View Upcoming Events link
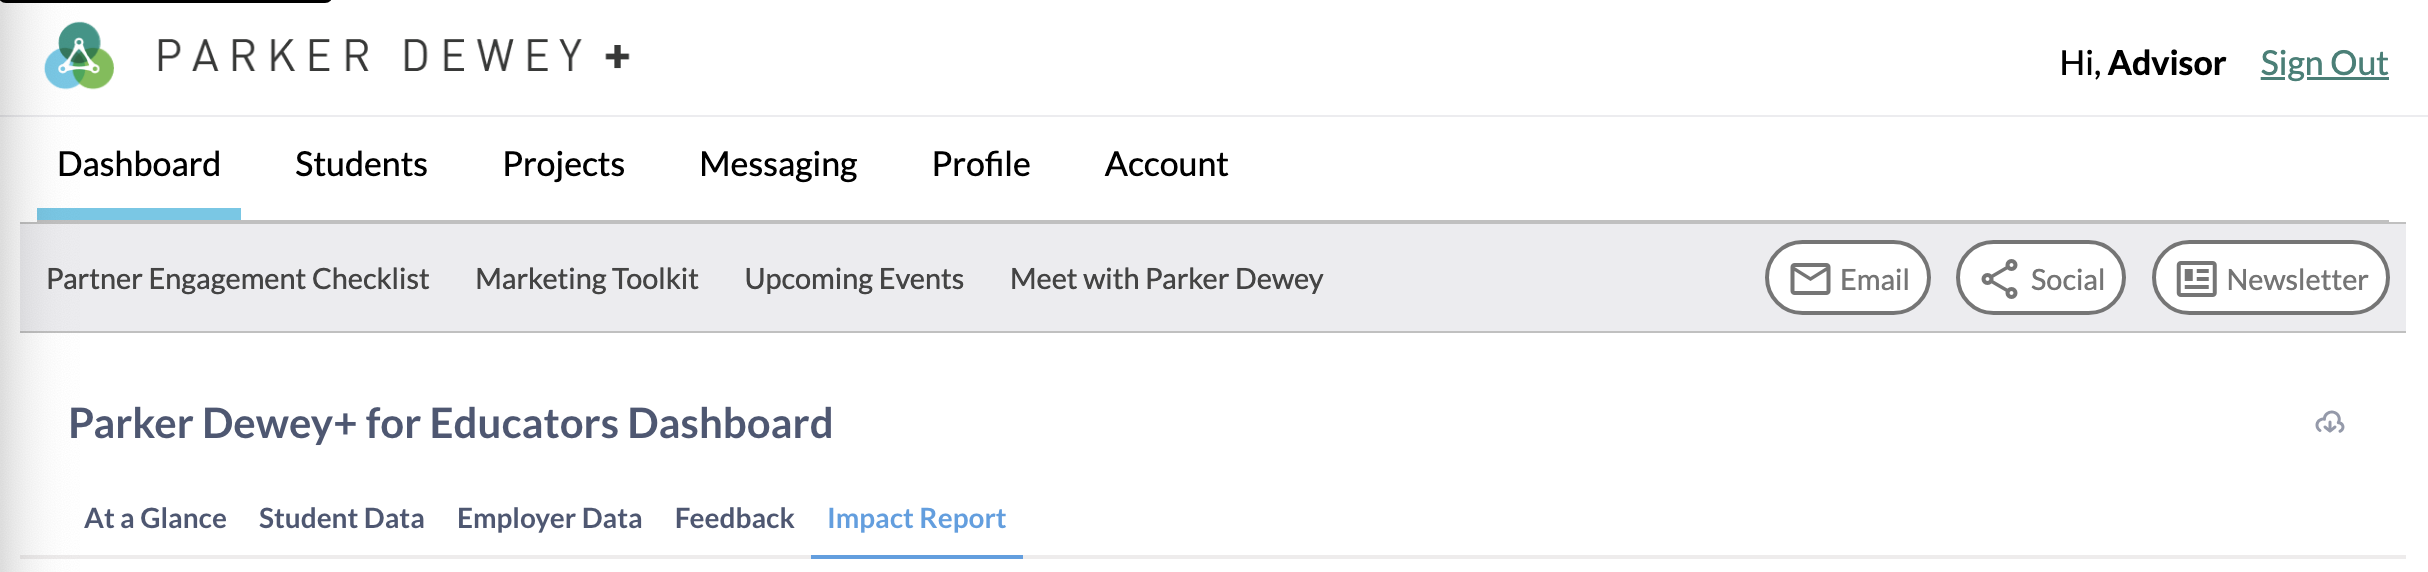The height and width of the screenshot is (572, 2428). coord(854,278)
